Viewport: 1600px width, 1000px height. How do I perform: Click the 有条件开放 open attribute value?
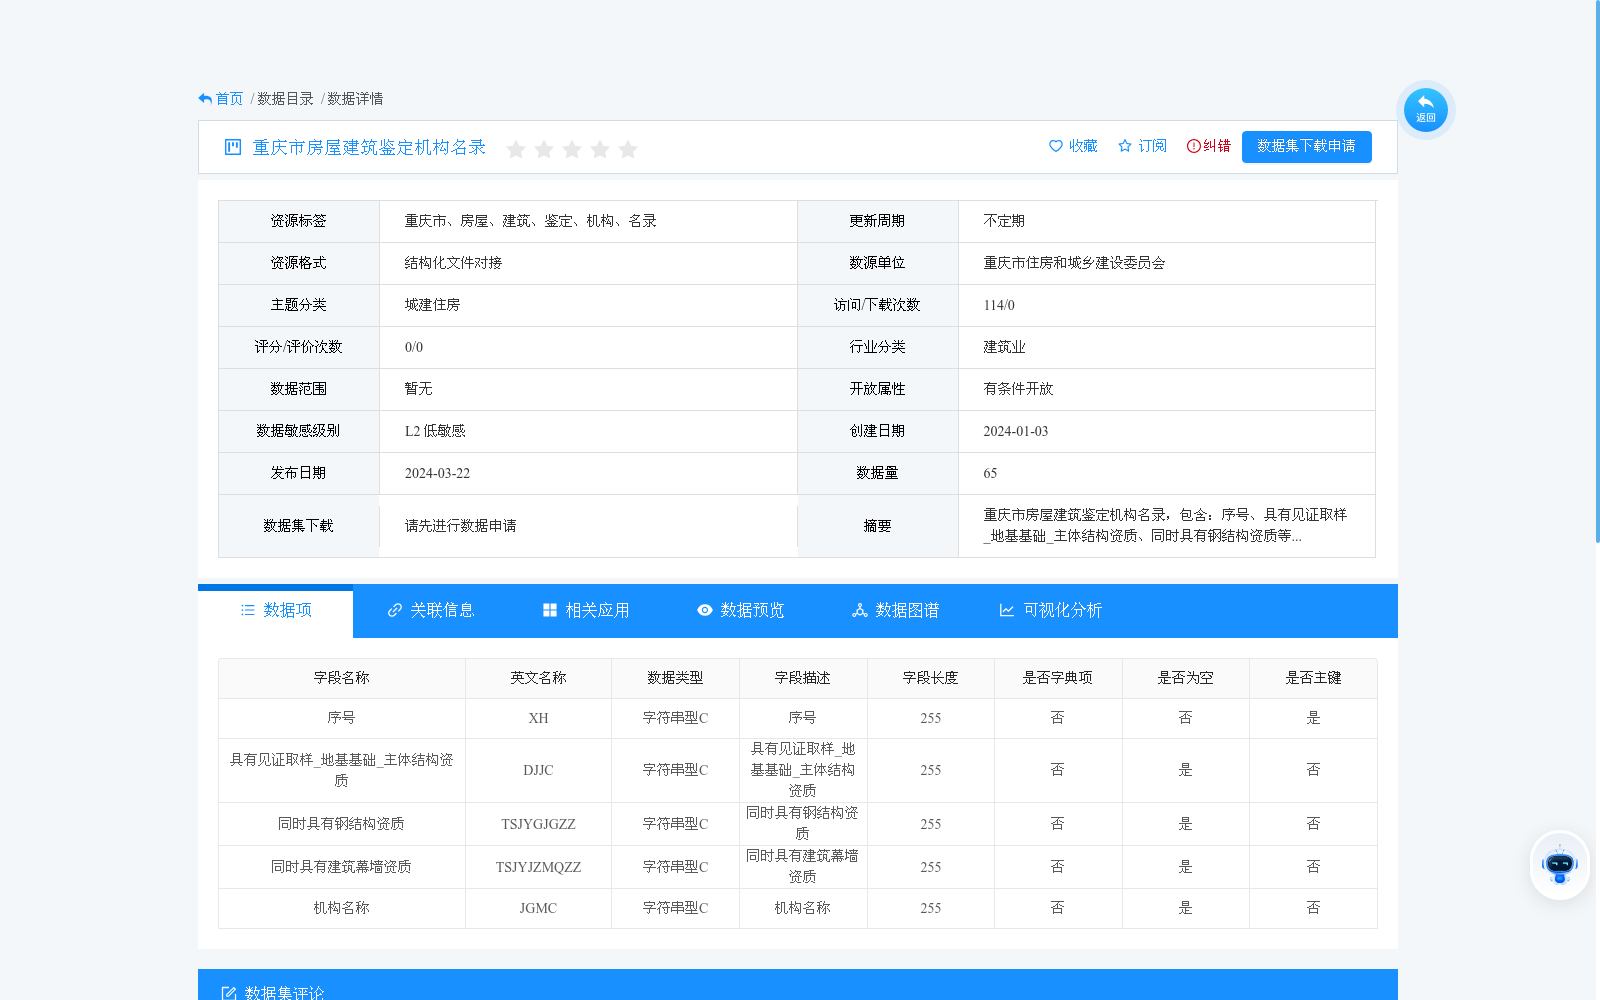coord(1018,389)
